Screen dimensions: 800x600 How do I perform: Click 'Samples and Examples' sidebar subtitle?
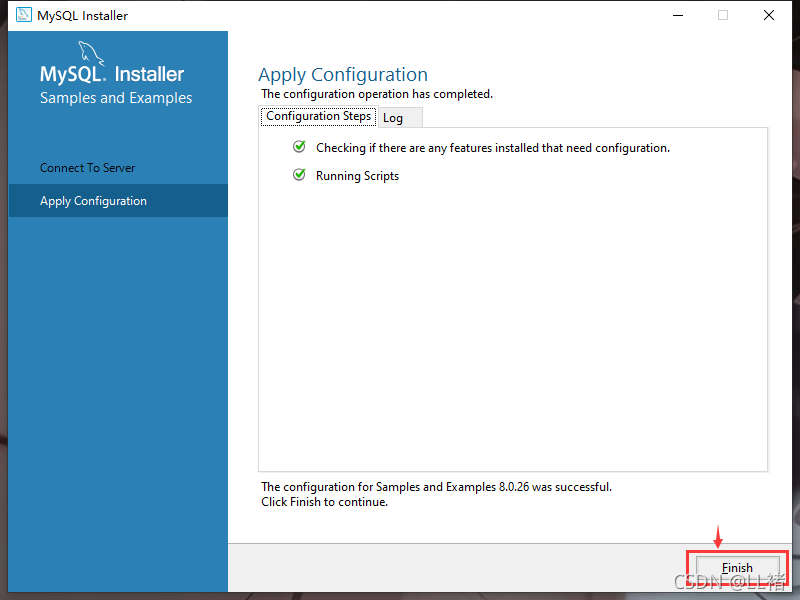tap(116, 97)
